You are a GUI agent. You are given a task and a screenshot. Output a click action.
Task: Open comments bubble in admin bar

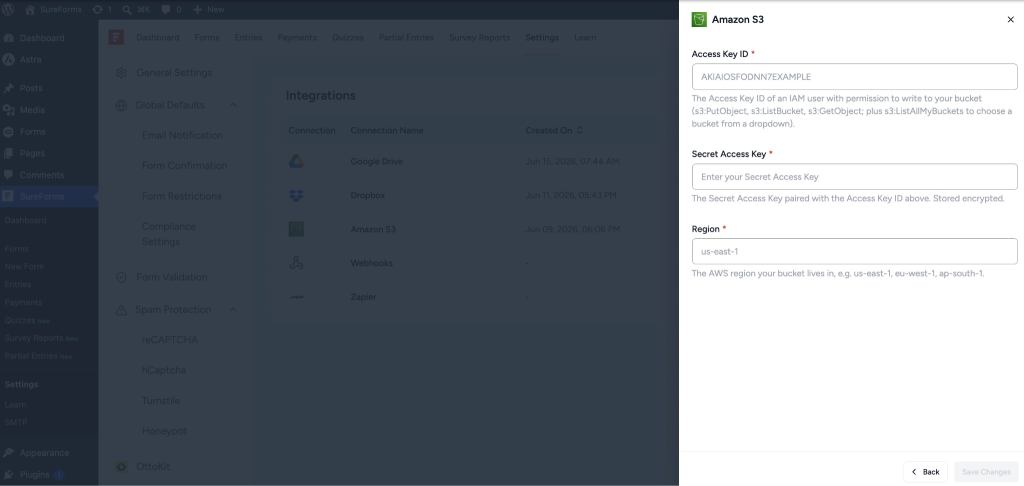point(171,9)
